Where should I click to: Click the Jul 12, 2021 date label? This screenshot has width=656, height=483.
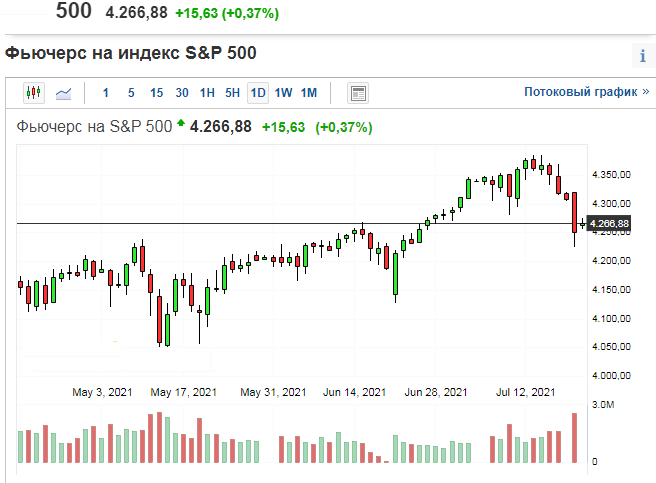tap(525, 392)
